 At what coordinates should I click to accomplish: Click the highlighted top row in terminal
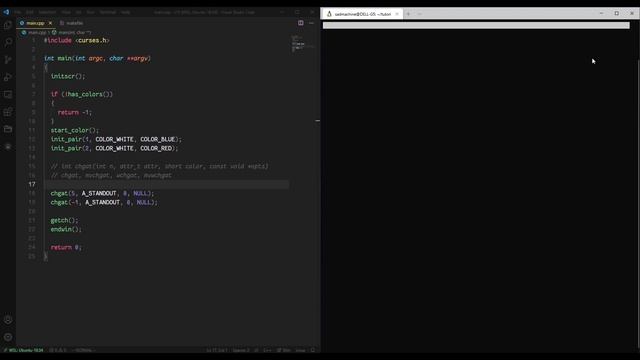pyautogui.click(x=476, y=25)
